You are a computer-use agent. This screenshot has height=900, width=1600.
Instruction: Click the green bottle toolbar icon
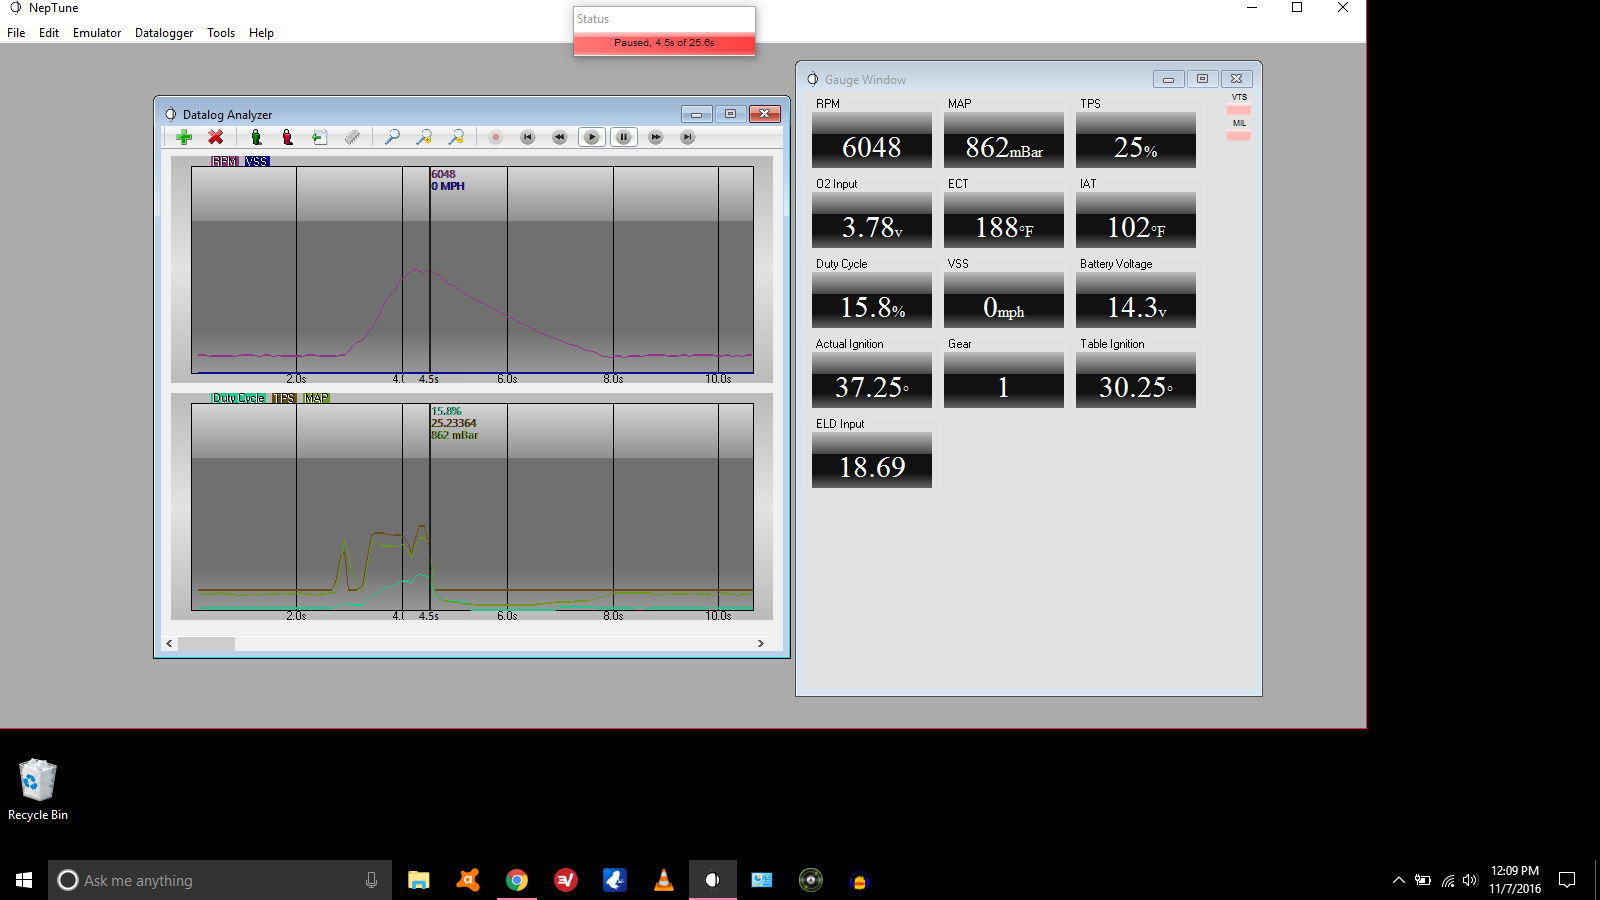(256, 138)
